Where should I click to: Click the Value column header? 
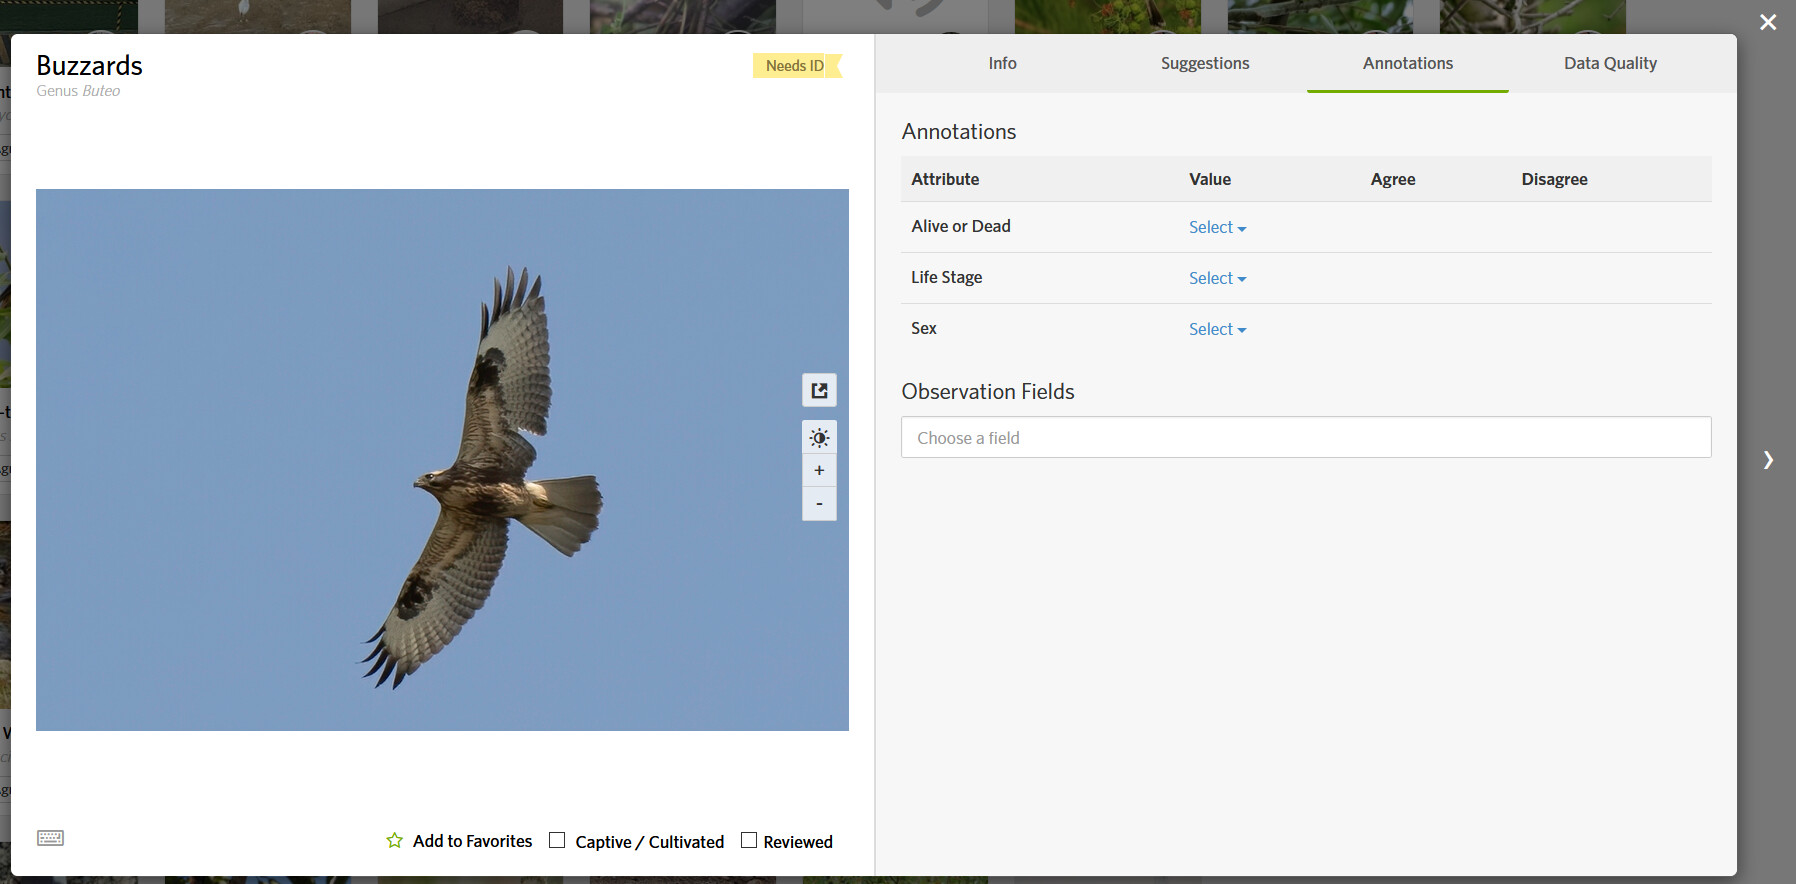click(1210, 179)
